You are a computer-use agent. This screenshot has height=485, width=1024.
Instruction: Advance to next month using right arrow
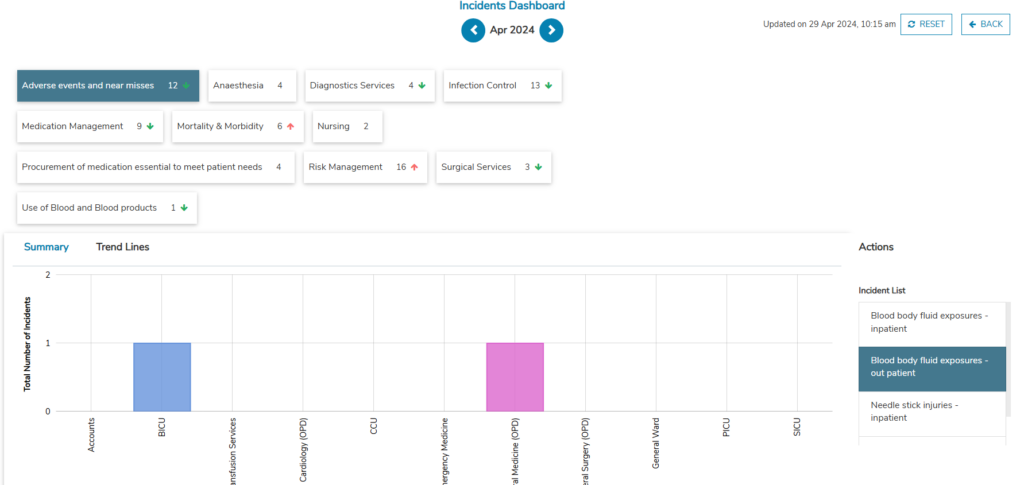551,31
